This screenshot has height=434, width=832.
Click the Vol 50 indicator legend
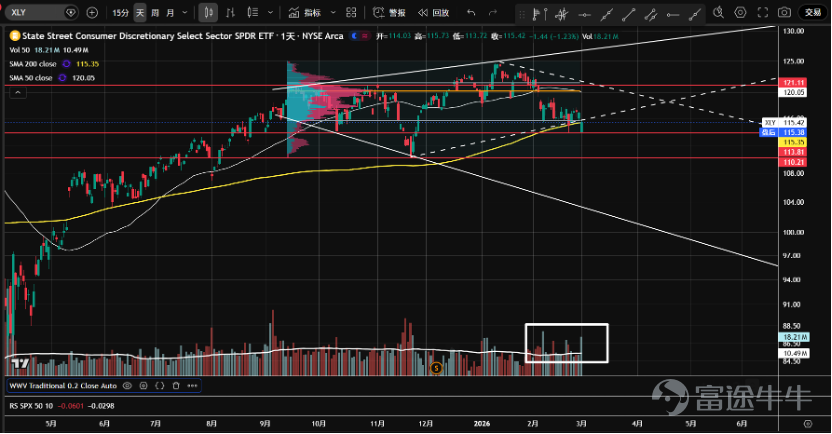(x=49, y=50)
